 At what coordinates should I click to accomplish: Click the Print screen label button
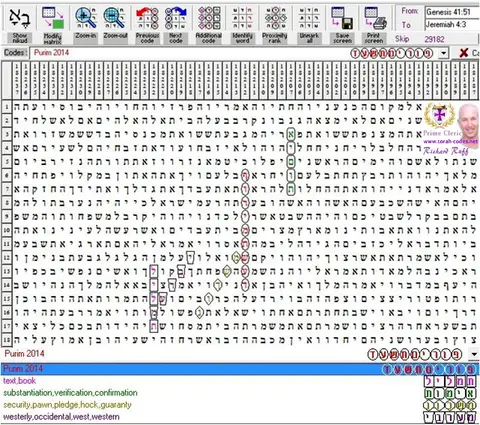(375, 38)
